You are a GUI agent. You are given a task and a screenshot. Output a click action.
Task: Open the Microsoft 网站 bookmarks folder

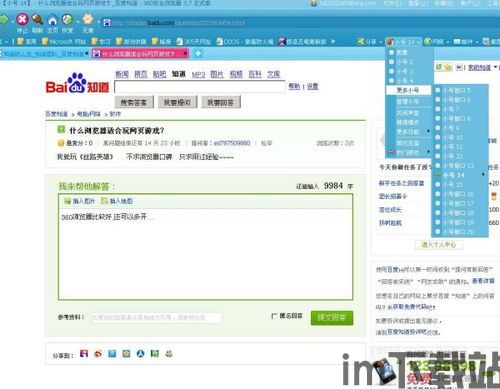click(x=64, y=42)
